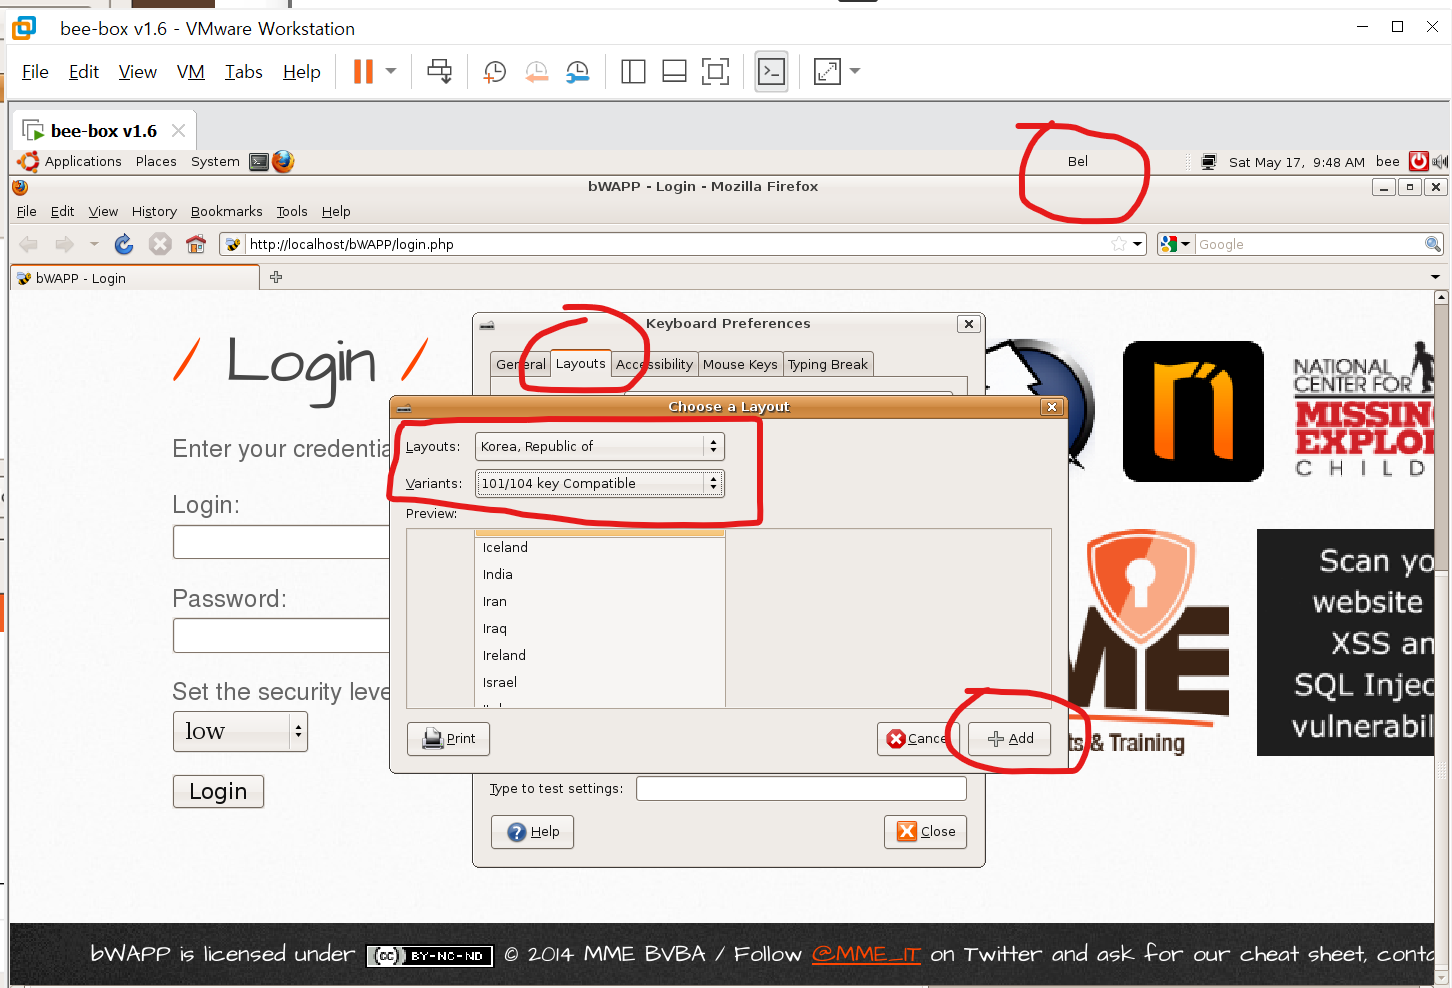This screenshot has width=1452, height=988.
Task: Open the Firefox Bookmarks menu
Action: click(227, 212)
